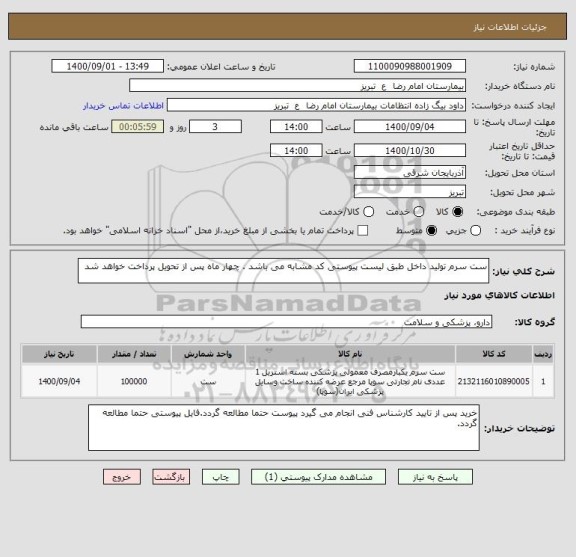This screenshot has width=576, height=557.
Task: Click the response deadline time 14:00 field
Action: tap(296, 127)
